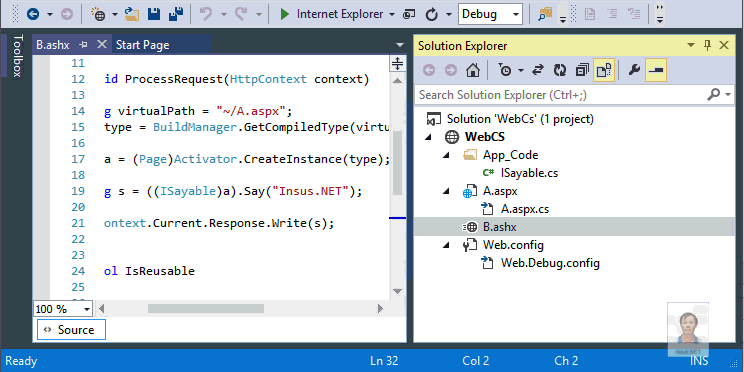The width and height of the screenshot is (744, 372).
Task: Open the 100 % zoom dropdown
Action: coord(63,309)
